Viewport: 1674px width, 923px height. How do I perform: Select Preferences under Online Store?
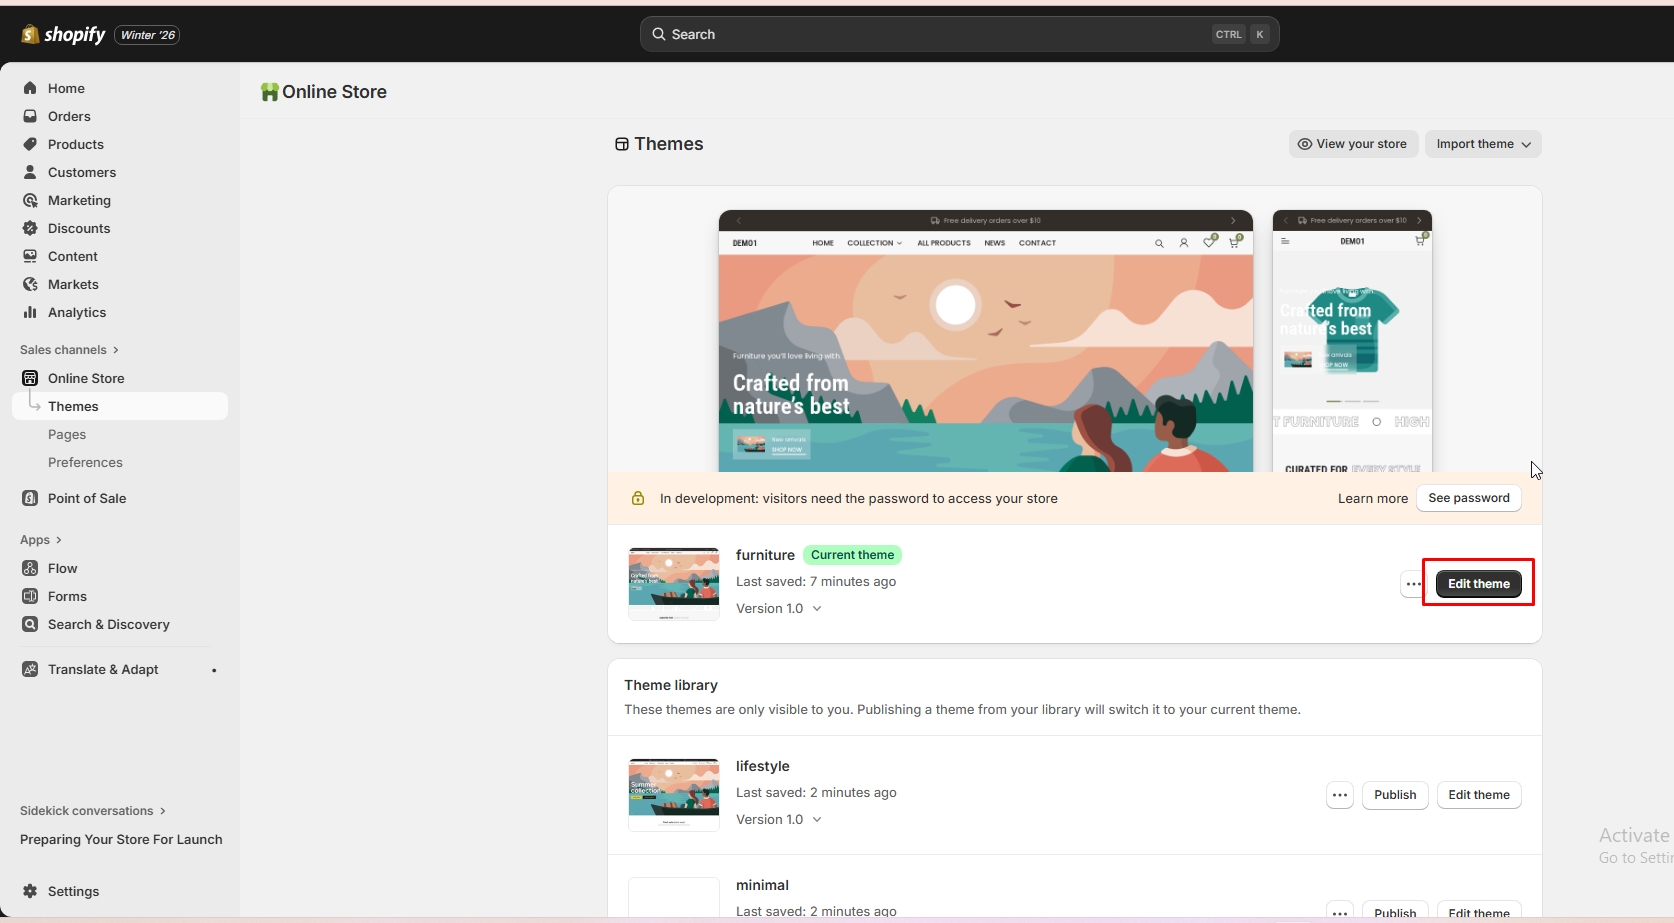coord(85,462)
